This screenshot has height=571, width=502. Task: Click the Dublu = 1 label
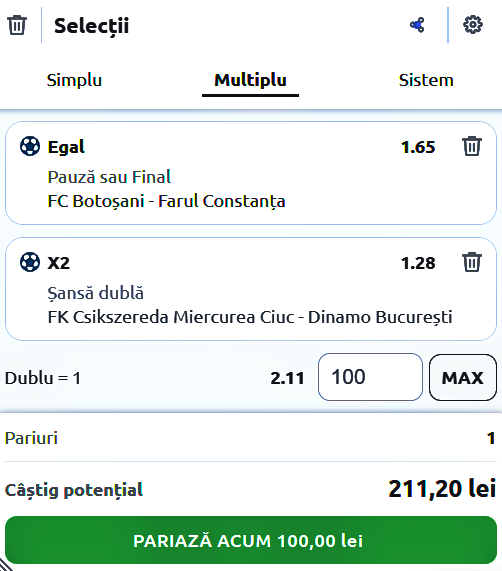pos(43,378)
